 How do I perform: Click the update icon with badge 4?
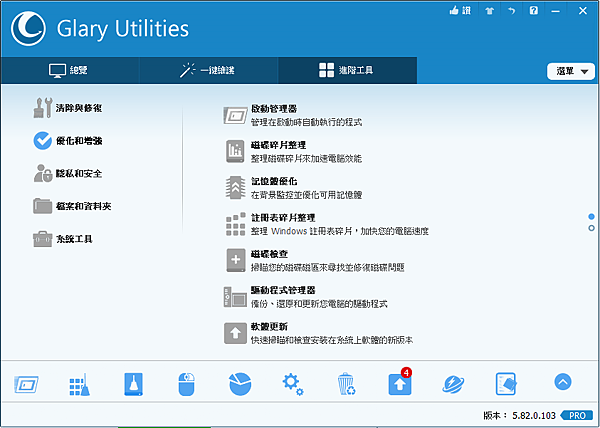(400, 382)
